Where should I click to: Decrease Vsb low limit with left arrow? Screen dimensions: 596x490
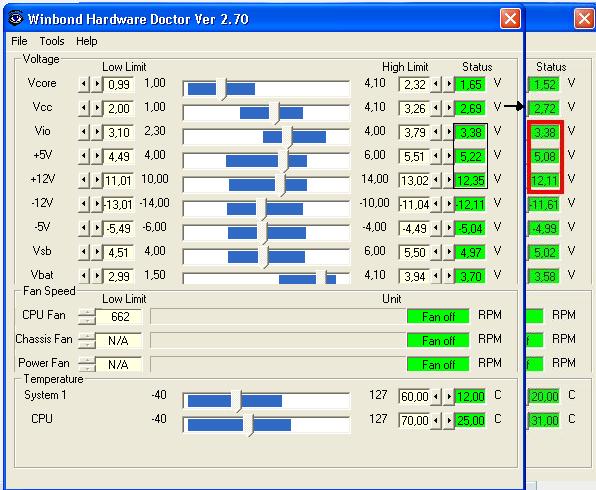click(84, 252)
